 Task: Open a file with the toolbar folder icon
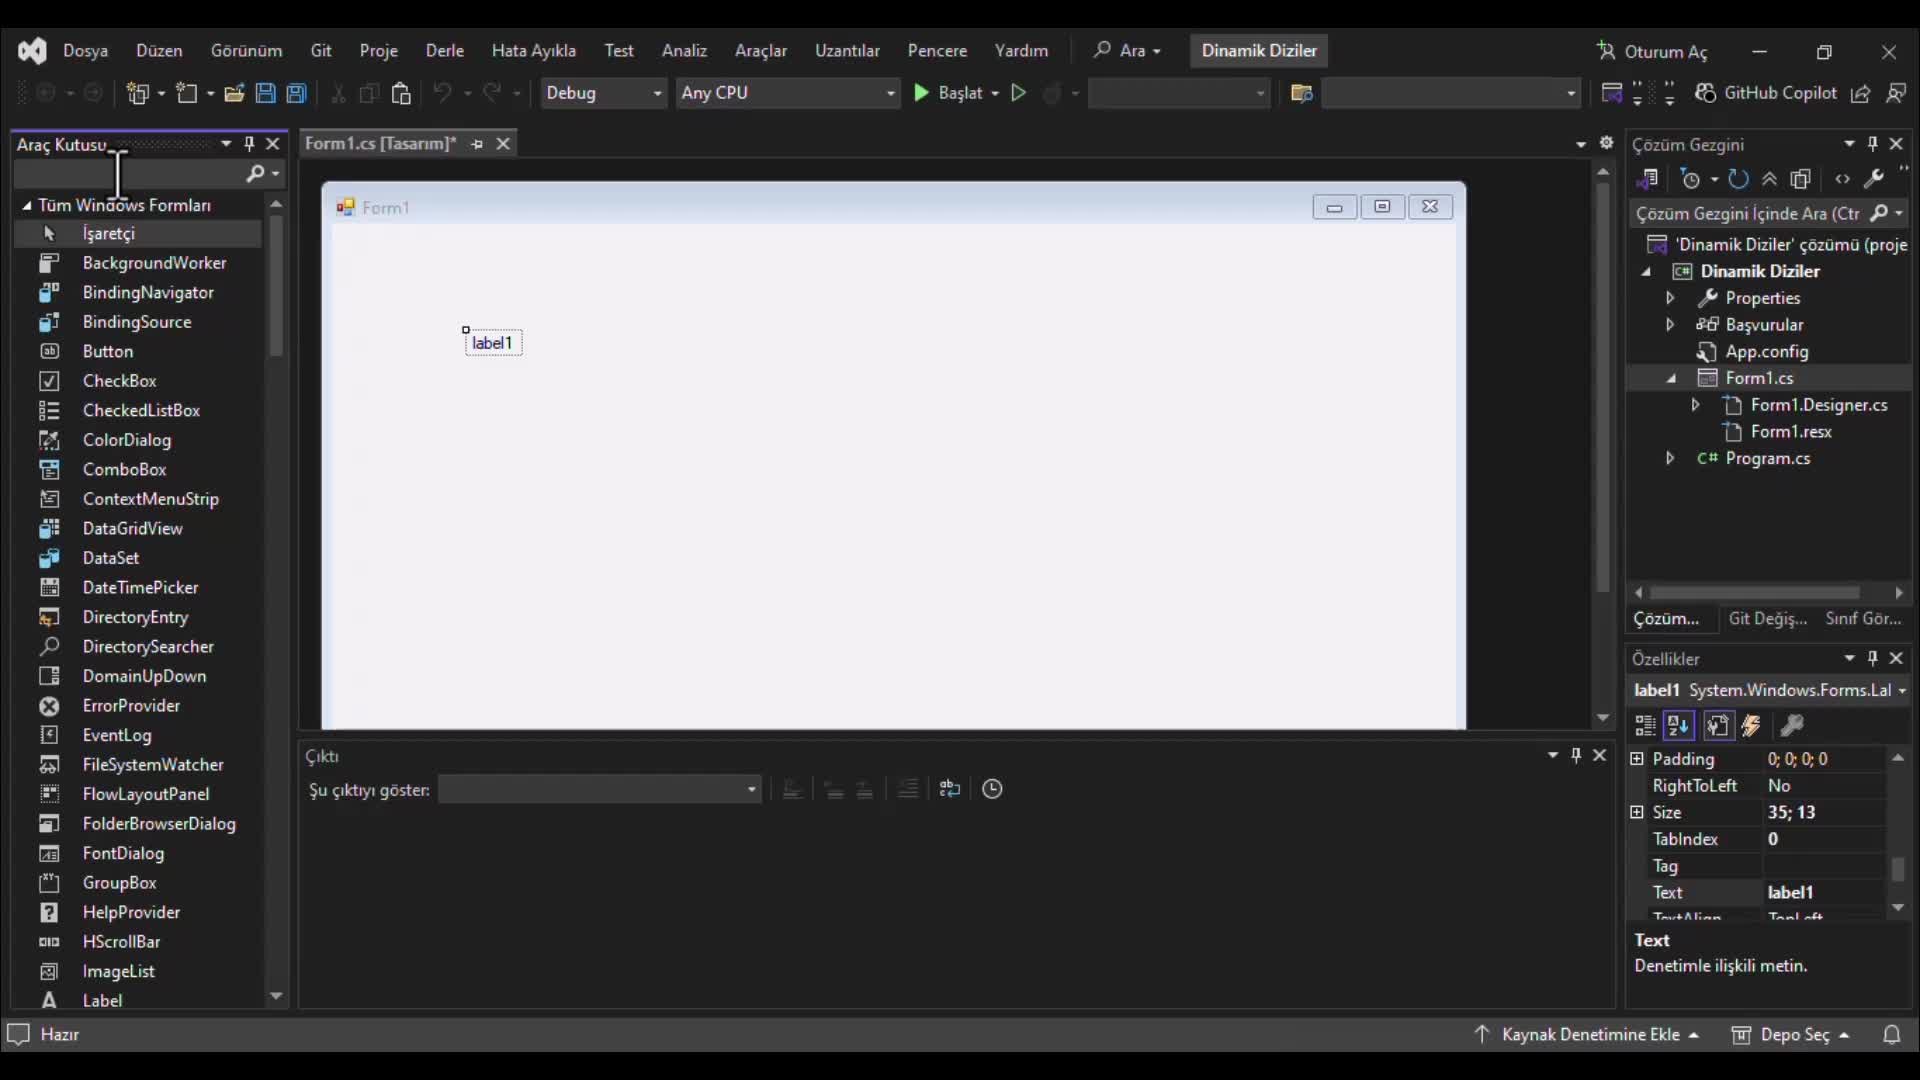234,93
